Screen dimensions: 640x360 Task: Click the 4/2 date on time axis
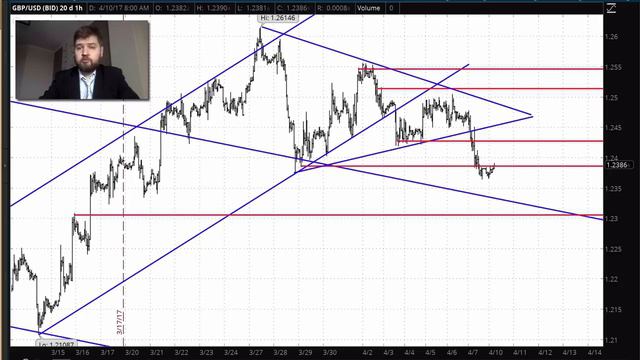point(367,352)
